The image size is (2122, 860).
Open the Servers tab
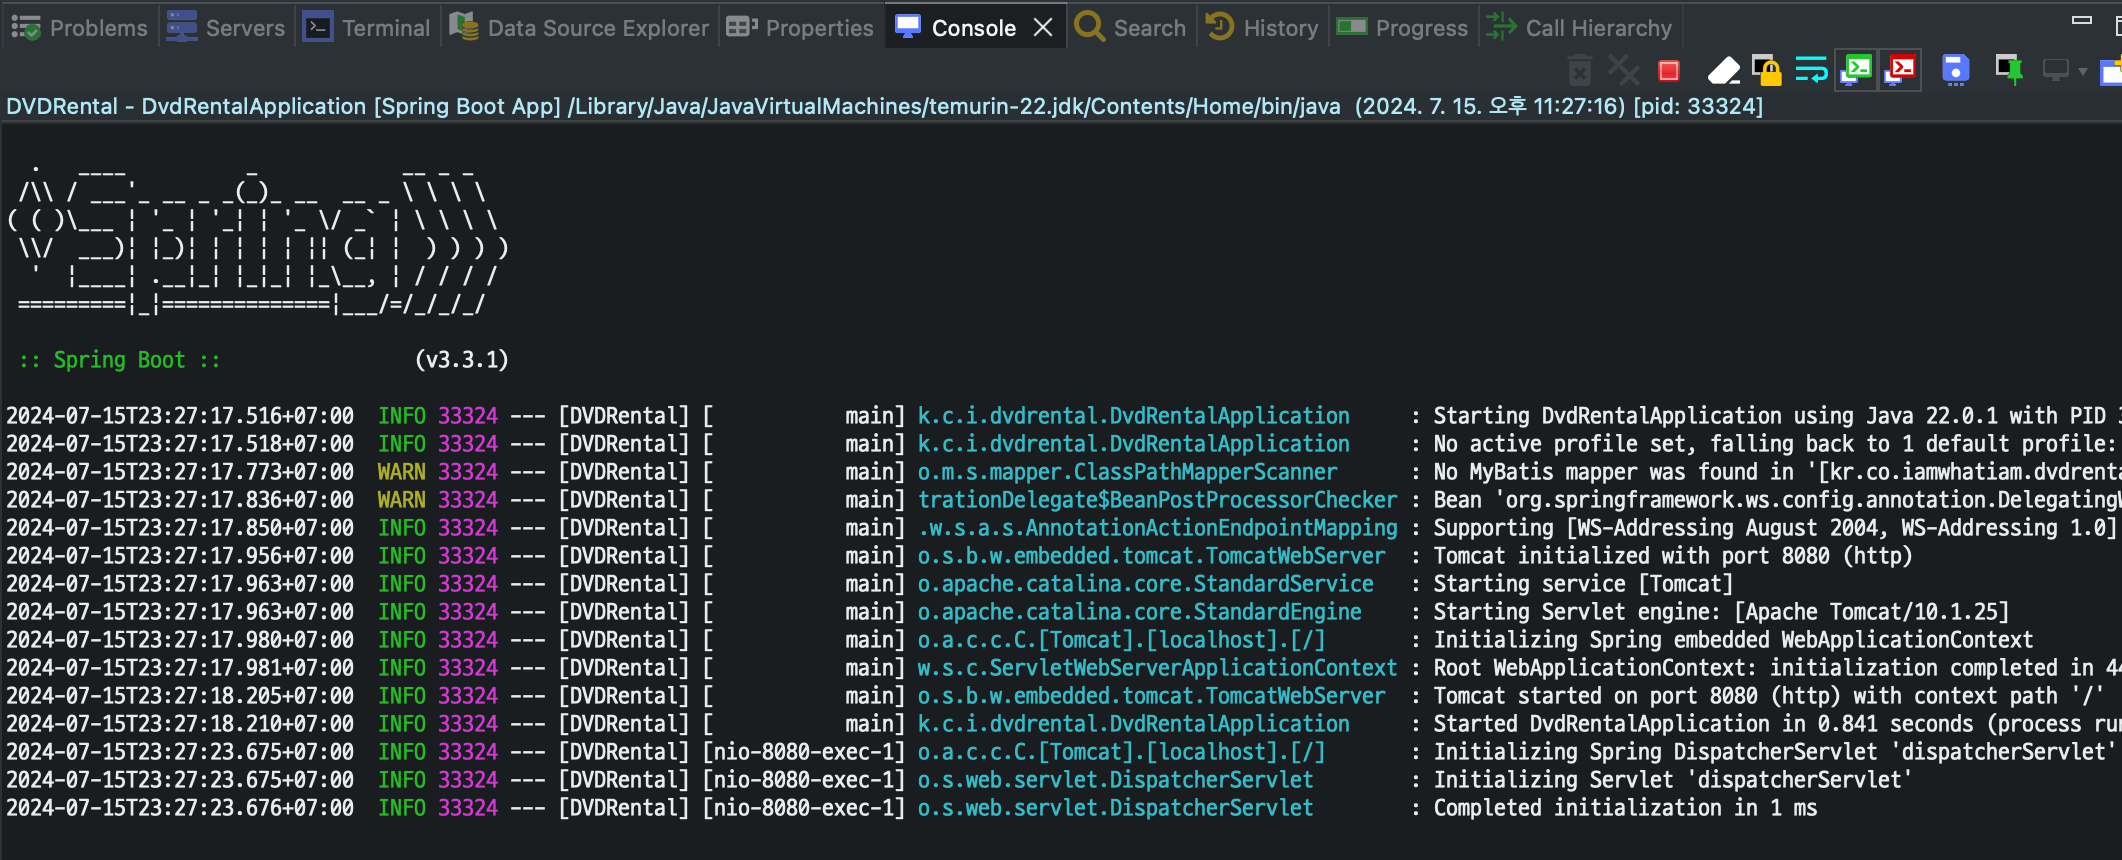point(225,28)
